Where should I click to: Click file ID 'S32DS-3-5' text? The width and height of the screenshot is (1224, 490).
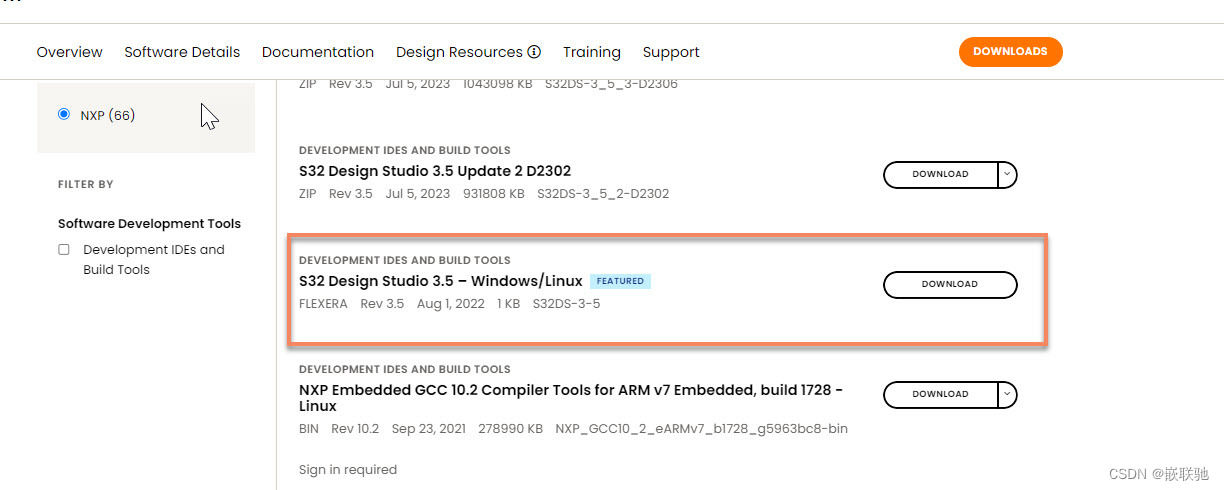coord(566,304)
